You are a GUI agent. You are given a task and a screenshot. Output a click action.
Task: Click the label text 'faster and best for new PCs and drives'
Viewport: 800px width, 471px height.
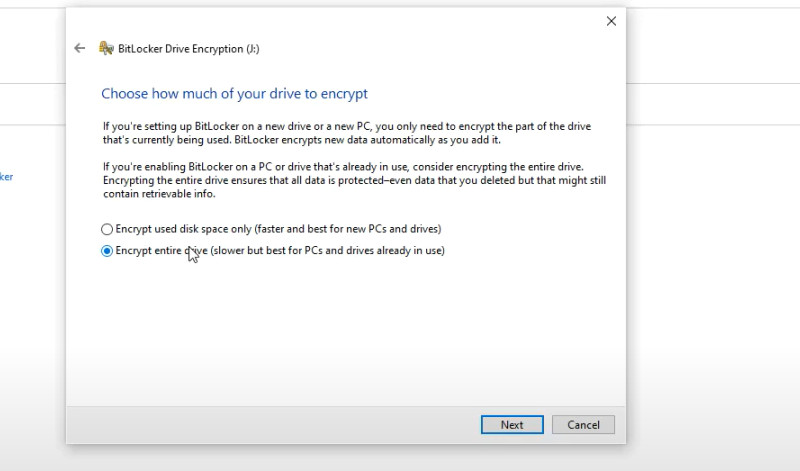[x=348, y=229]
